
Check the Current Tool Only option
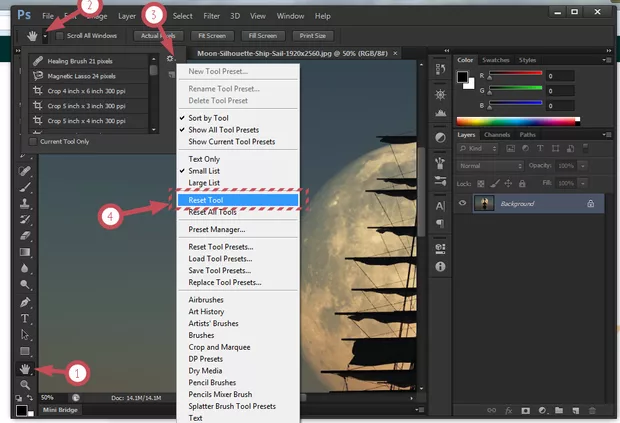32,142
